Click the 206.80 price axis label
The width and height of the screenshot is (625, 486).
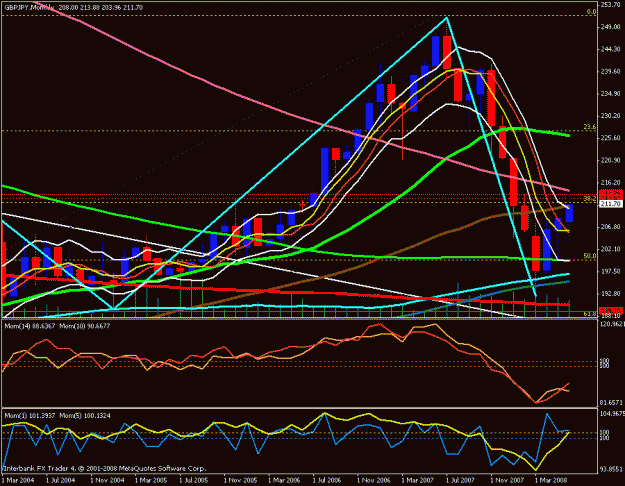[613, 226]
